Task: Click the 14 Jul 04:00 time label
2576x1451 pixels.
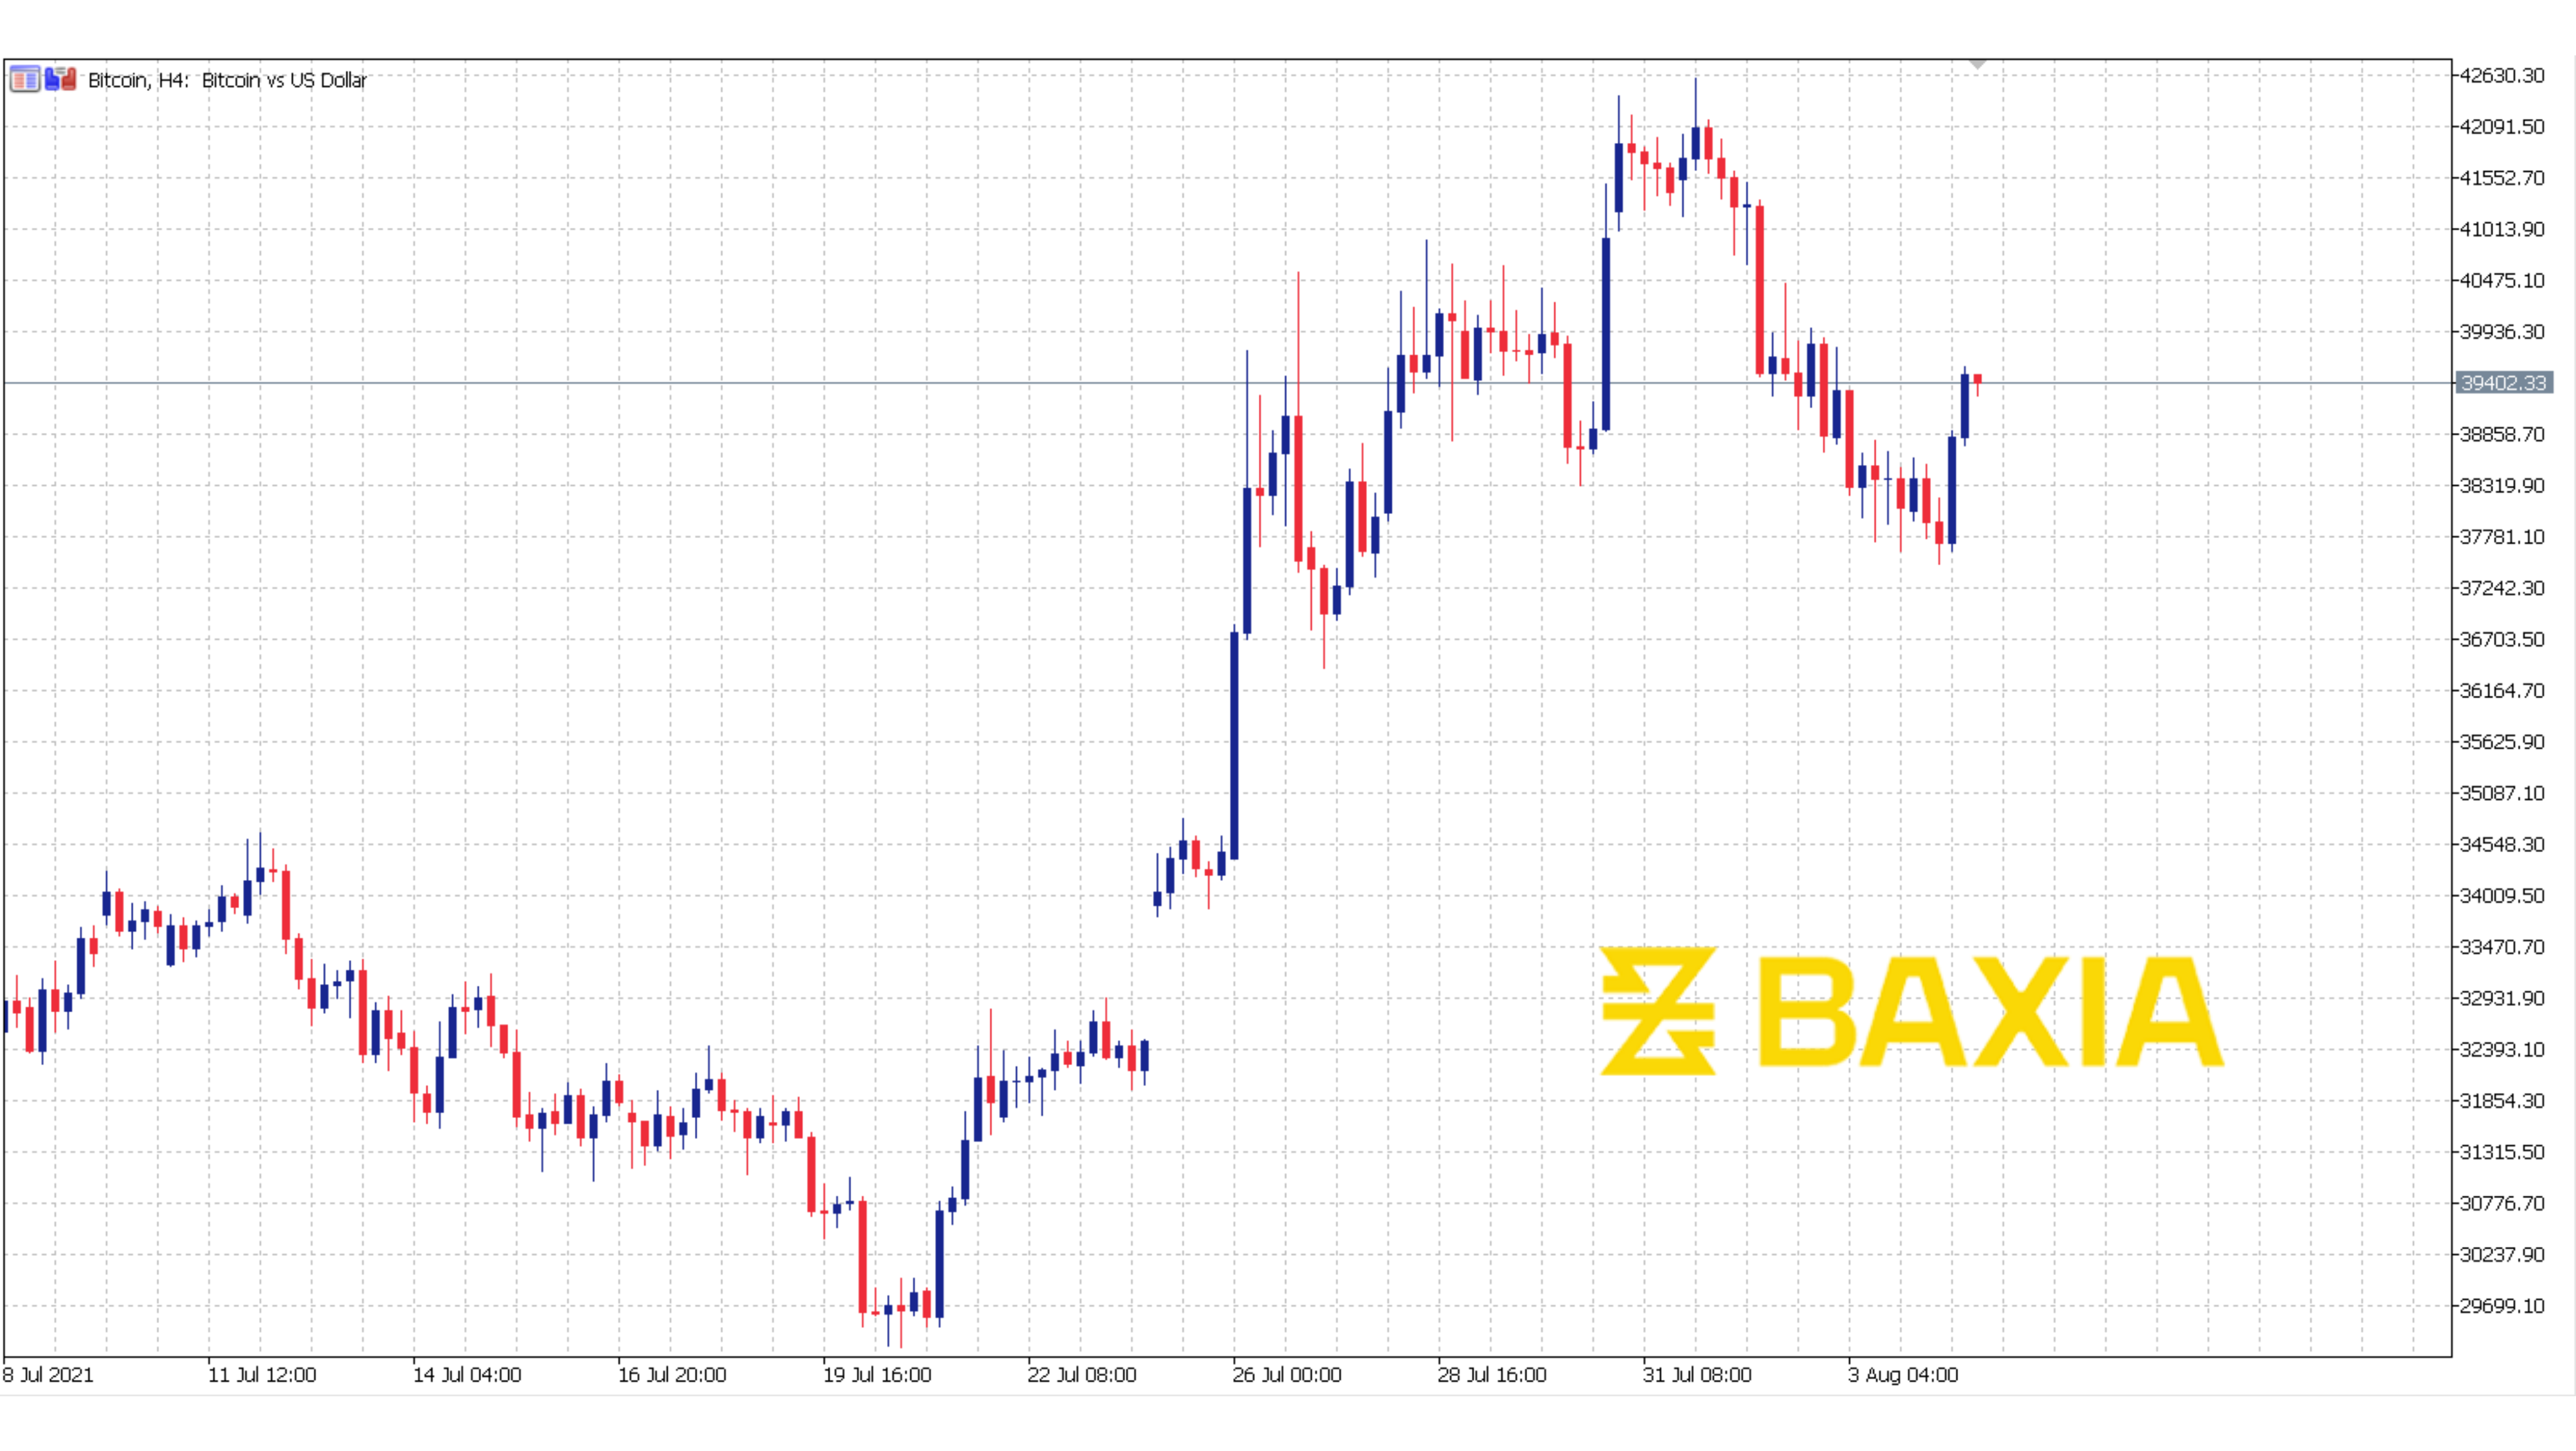Action: pos(466,1375)
